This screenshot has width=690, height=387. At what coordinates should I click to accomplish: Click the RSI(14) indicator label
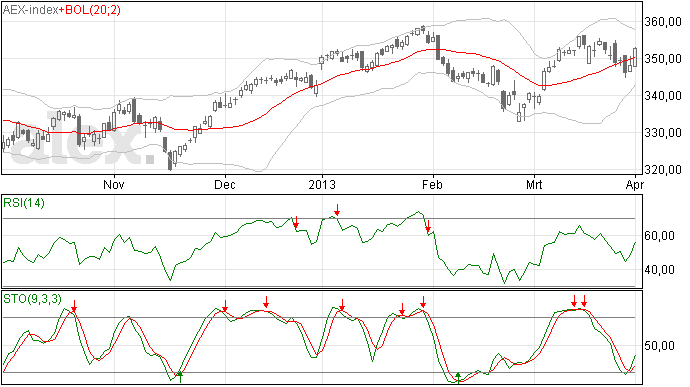coord(24,203)
